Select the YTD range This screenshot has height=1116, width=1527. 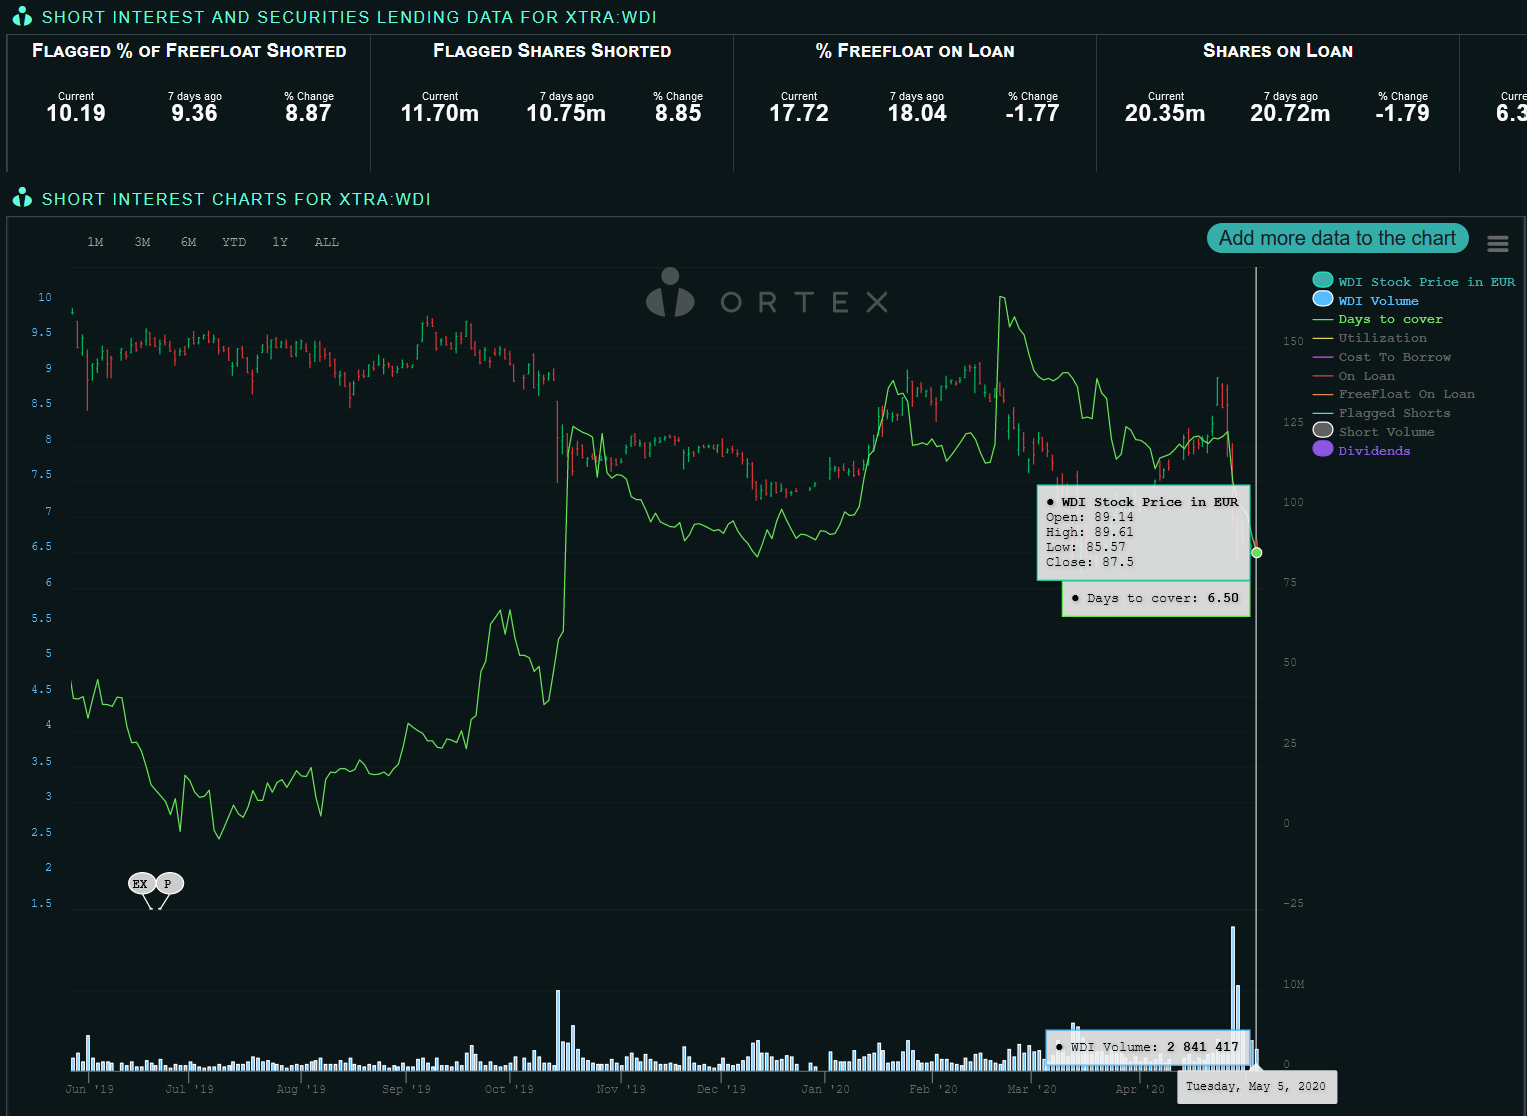pos(234,242)
